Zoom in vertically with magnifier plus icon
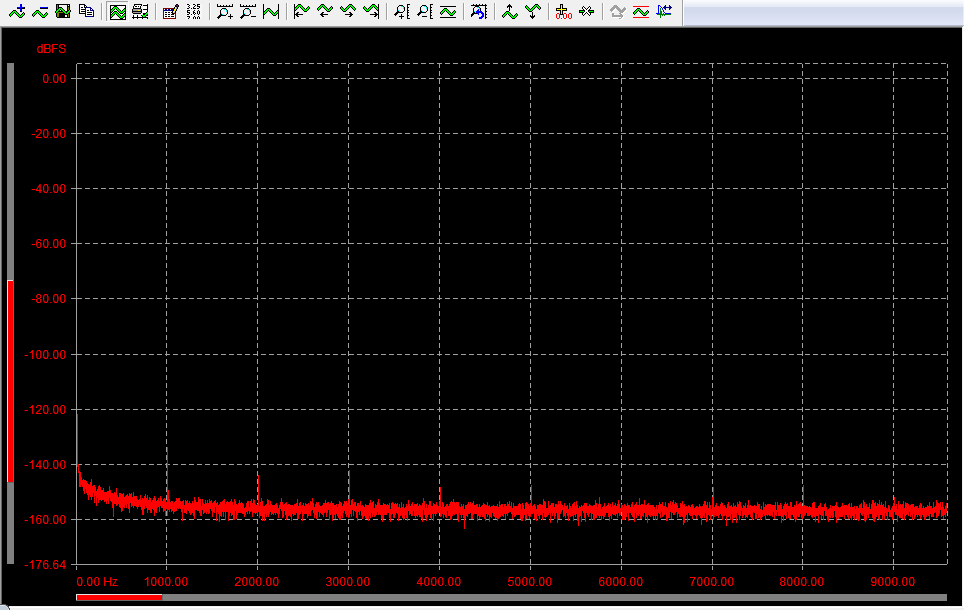964x610 pixels. [401, 11]
